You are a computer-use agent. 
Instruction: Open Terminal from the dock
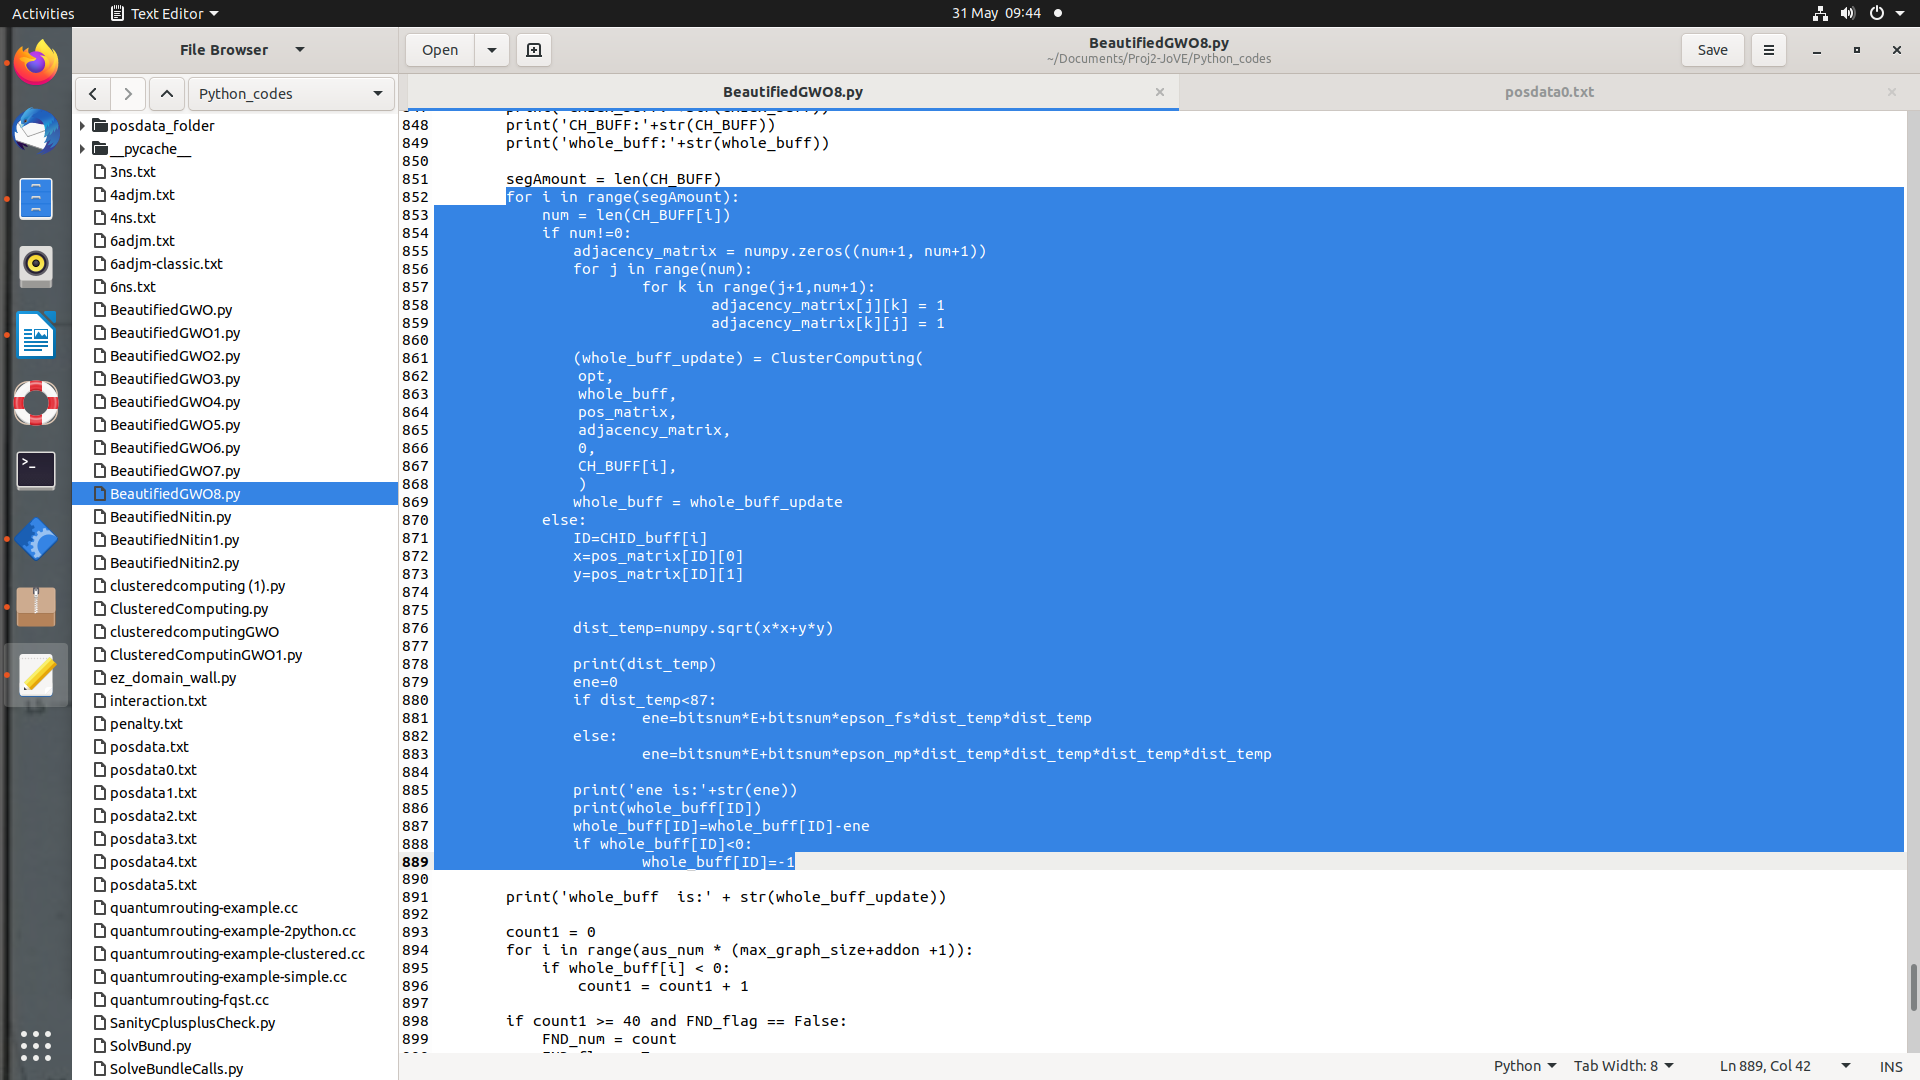click(36, 471)
